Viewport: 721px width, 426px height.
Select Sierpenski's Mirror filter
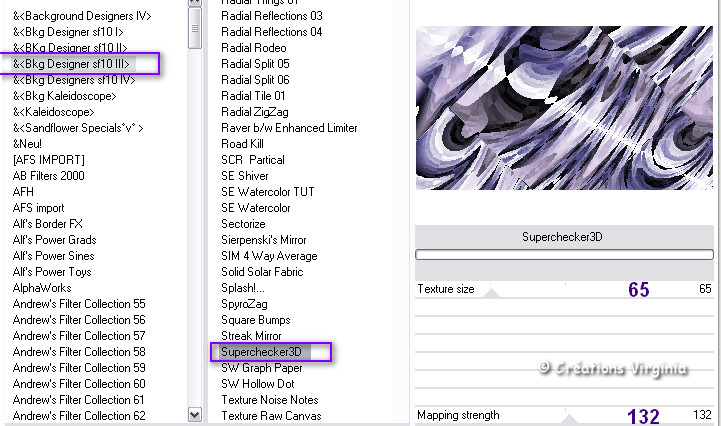pyautogui.click(x=265, y=240)
